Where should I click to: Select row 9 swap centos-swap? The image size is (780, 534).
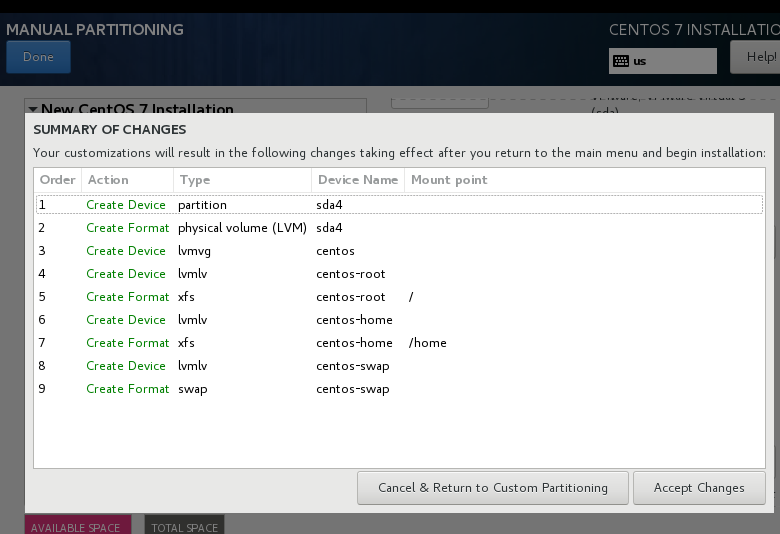pyautogui.click(x=399, y=389)
